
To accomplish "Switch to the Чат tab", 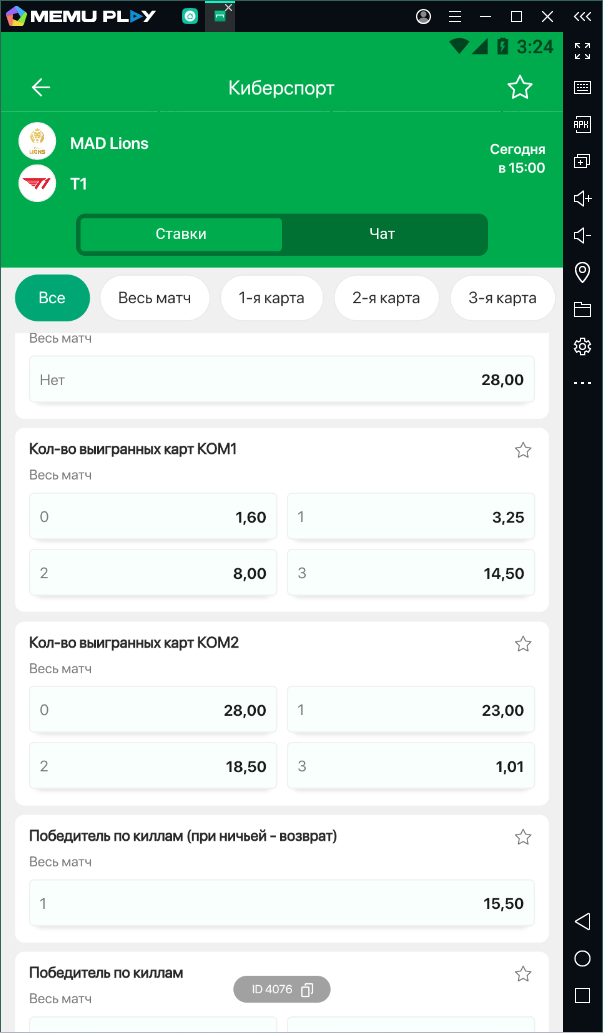I will (382, 234).
